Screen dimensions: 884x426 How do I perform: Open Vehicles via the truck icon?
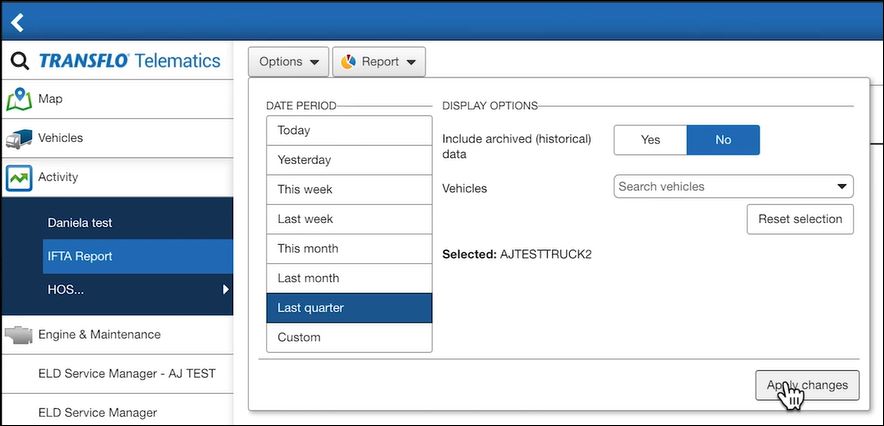(x=19, y=139)
